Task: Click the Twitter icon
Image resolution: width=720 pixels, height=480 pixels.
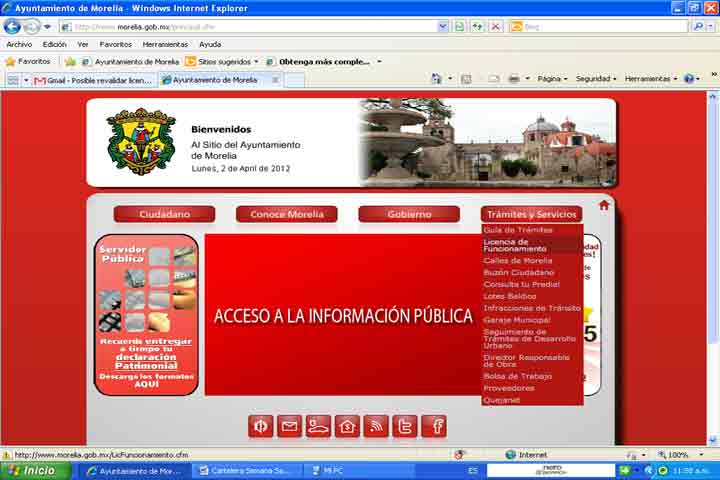Action: [405, 426]
